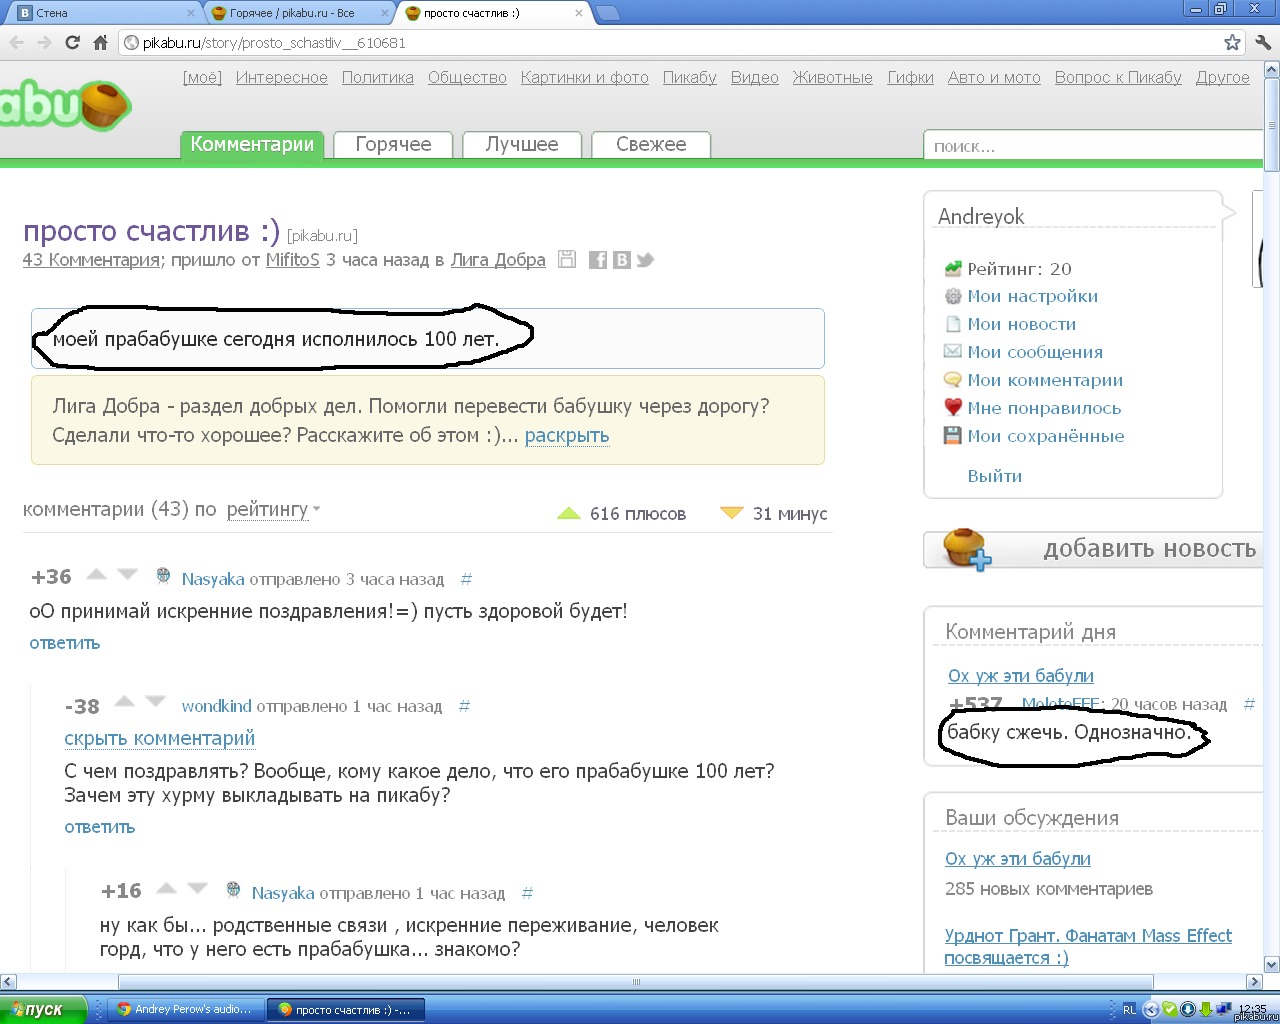Upvote Nasyaka's +36 comment
1280x1024 pixels.
(97, 575)
